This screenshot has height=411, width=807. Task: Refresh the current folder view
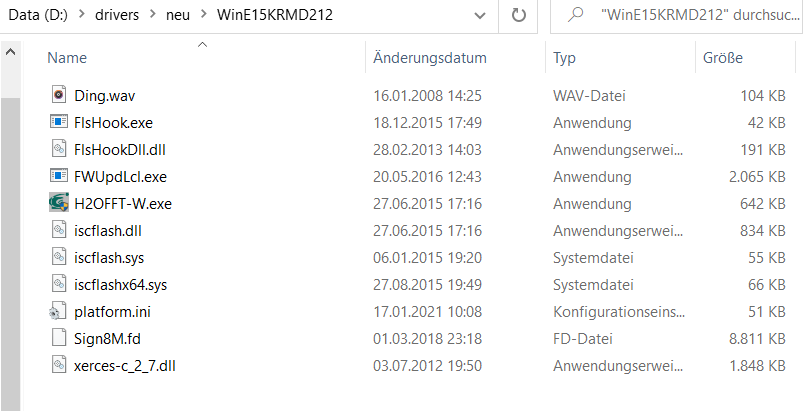click(x=518, y=15)
